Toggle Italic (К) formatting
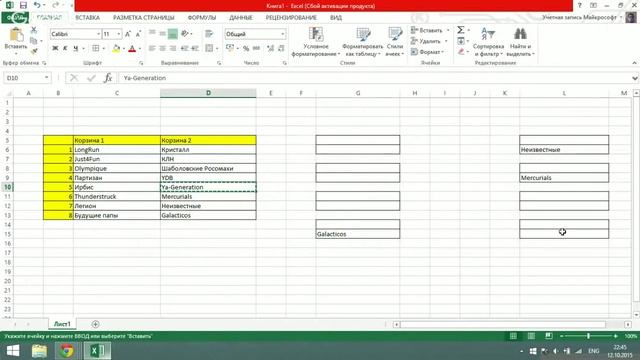This screenshot has height=360, width=640. 65,49
